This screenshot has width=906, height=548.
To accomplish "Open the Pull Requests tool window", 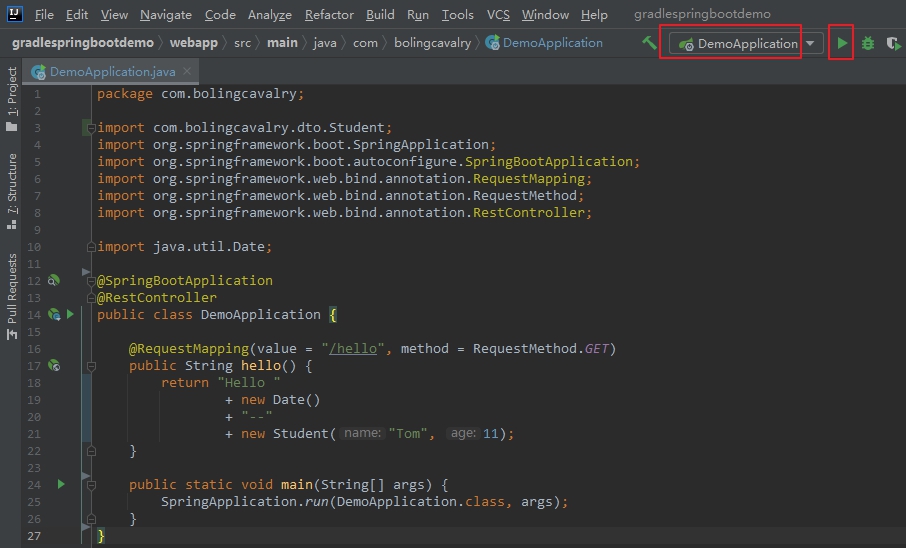I will pos(12,296).
